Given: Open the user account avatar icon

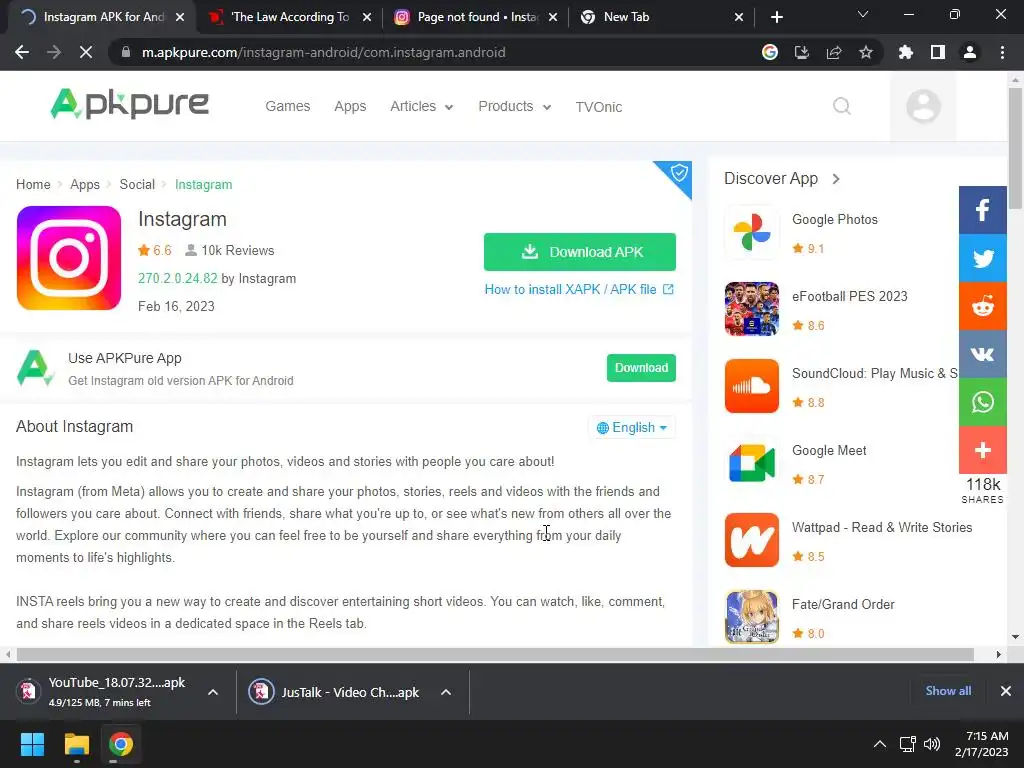Looking at the screenshot, I should pyautogui.click(x=923, y=106).
